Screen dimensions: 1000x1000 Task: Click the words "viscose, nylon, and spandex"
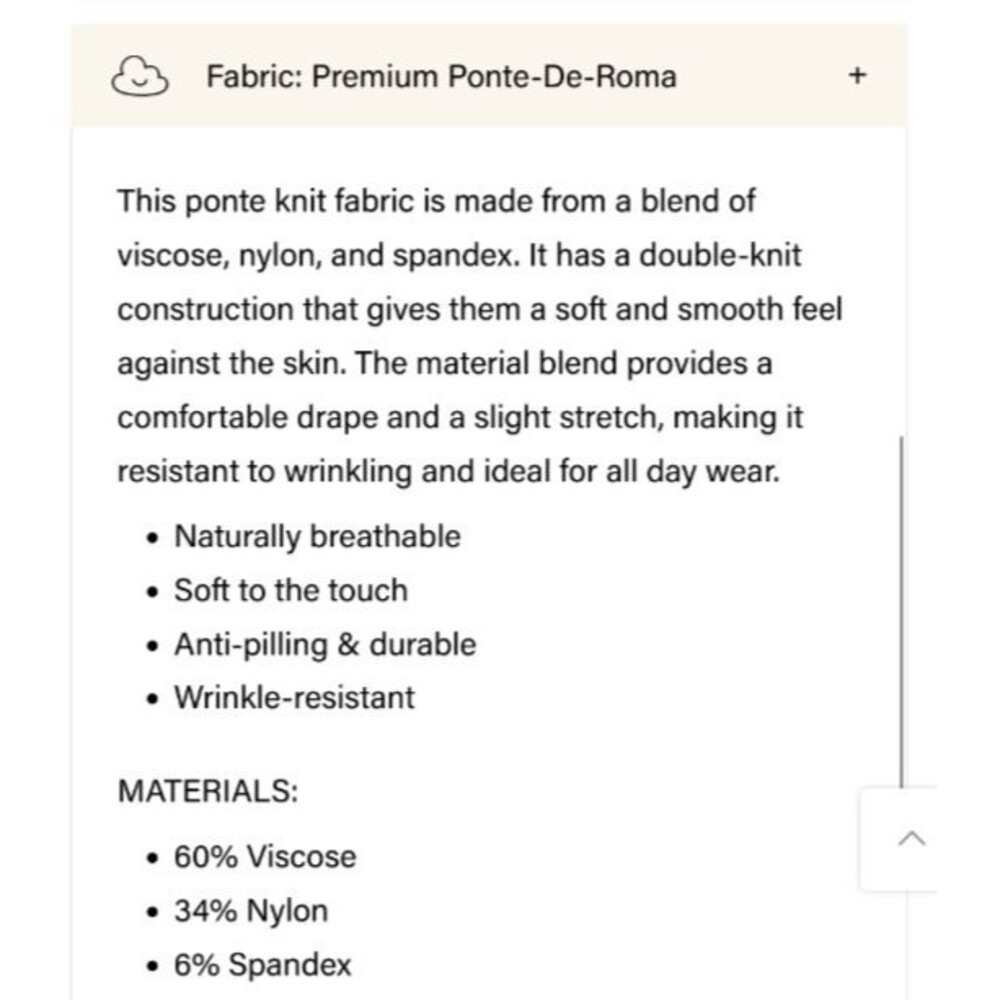tap(315, 255)
